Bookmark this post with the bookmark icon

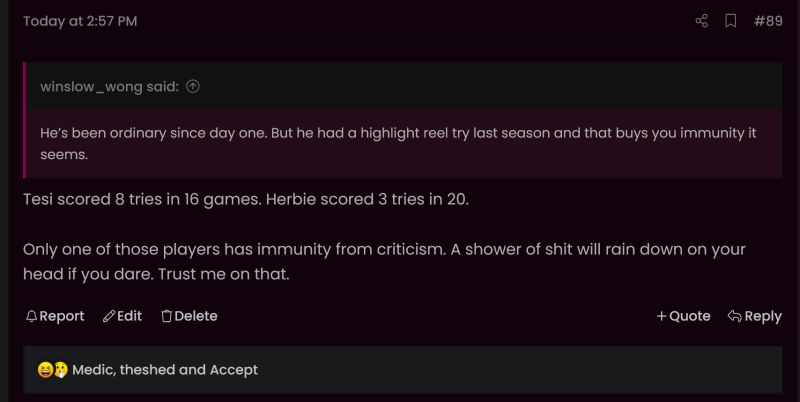click(x=731, y=21)
